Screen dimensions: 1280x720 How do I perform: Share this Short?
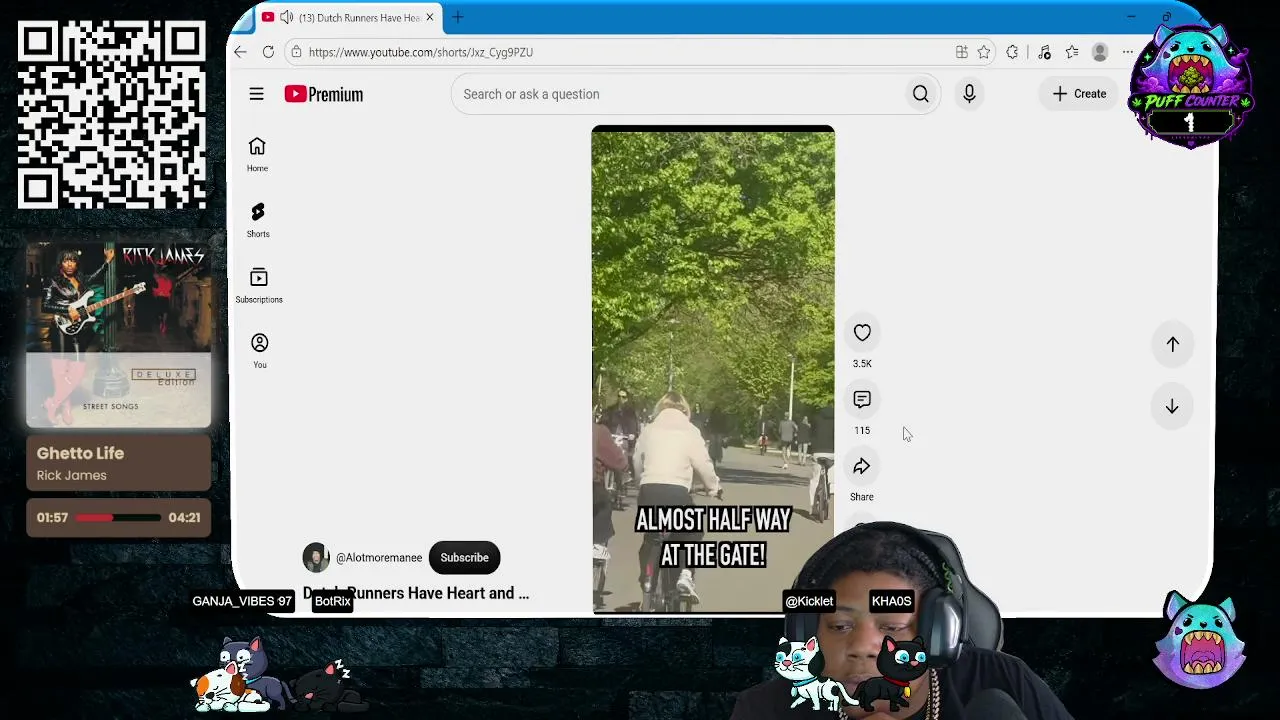[x=862, y=466]
